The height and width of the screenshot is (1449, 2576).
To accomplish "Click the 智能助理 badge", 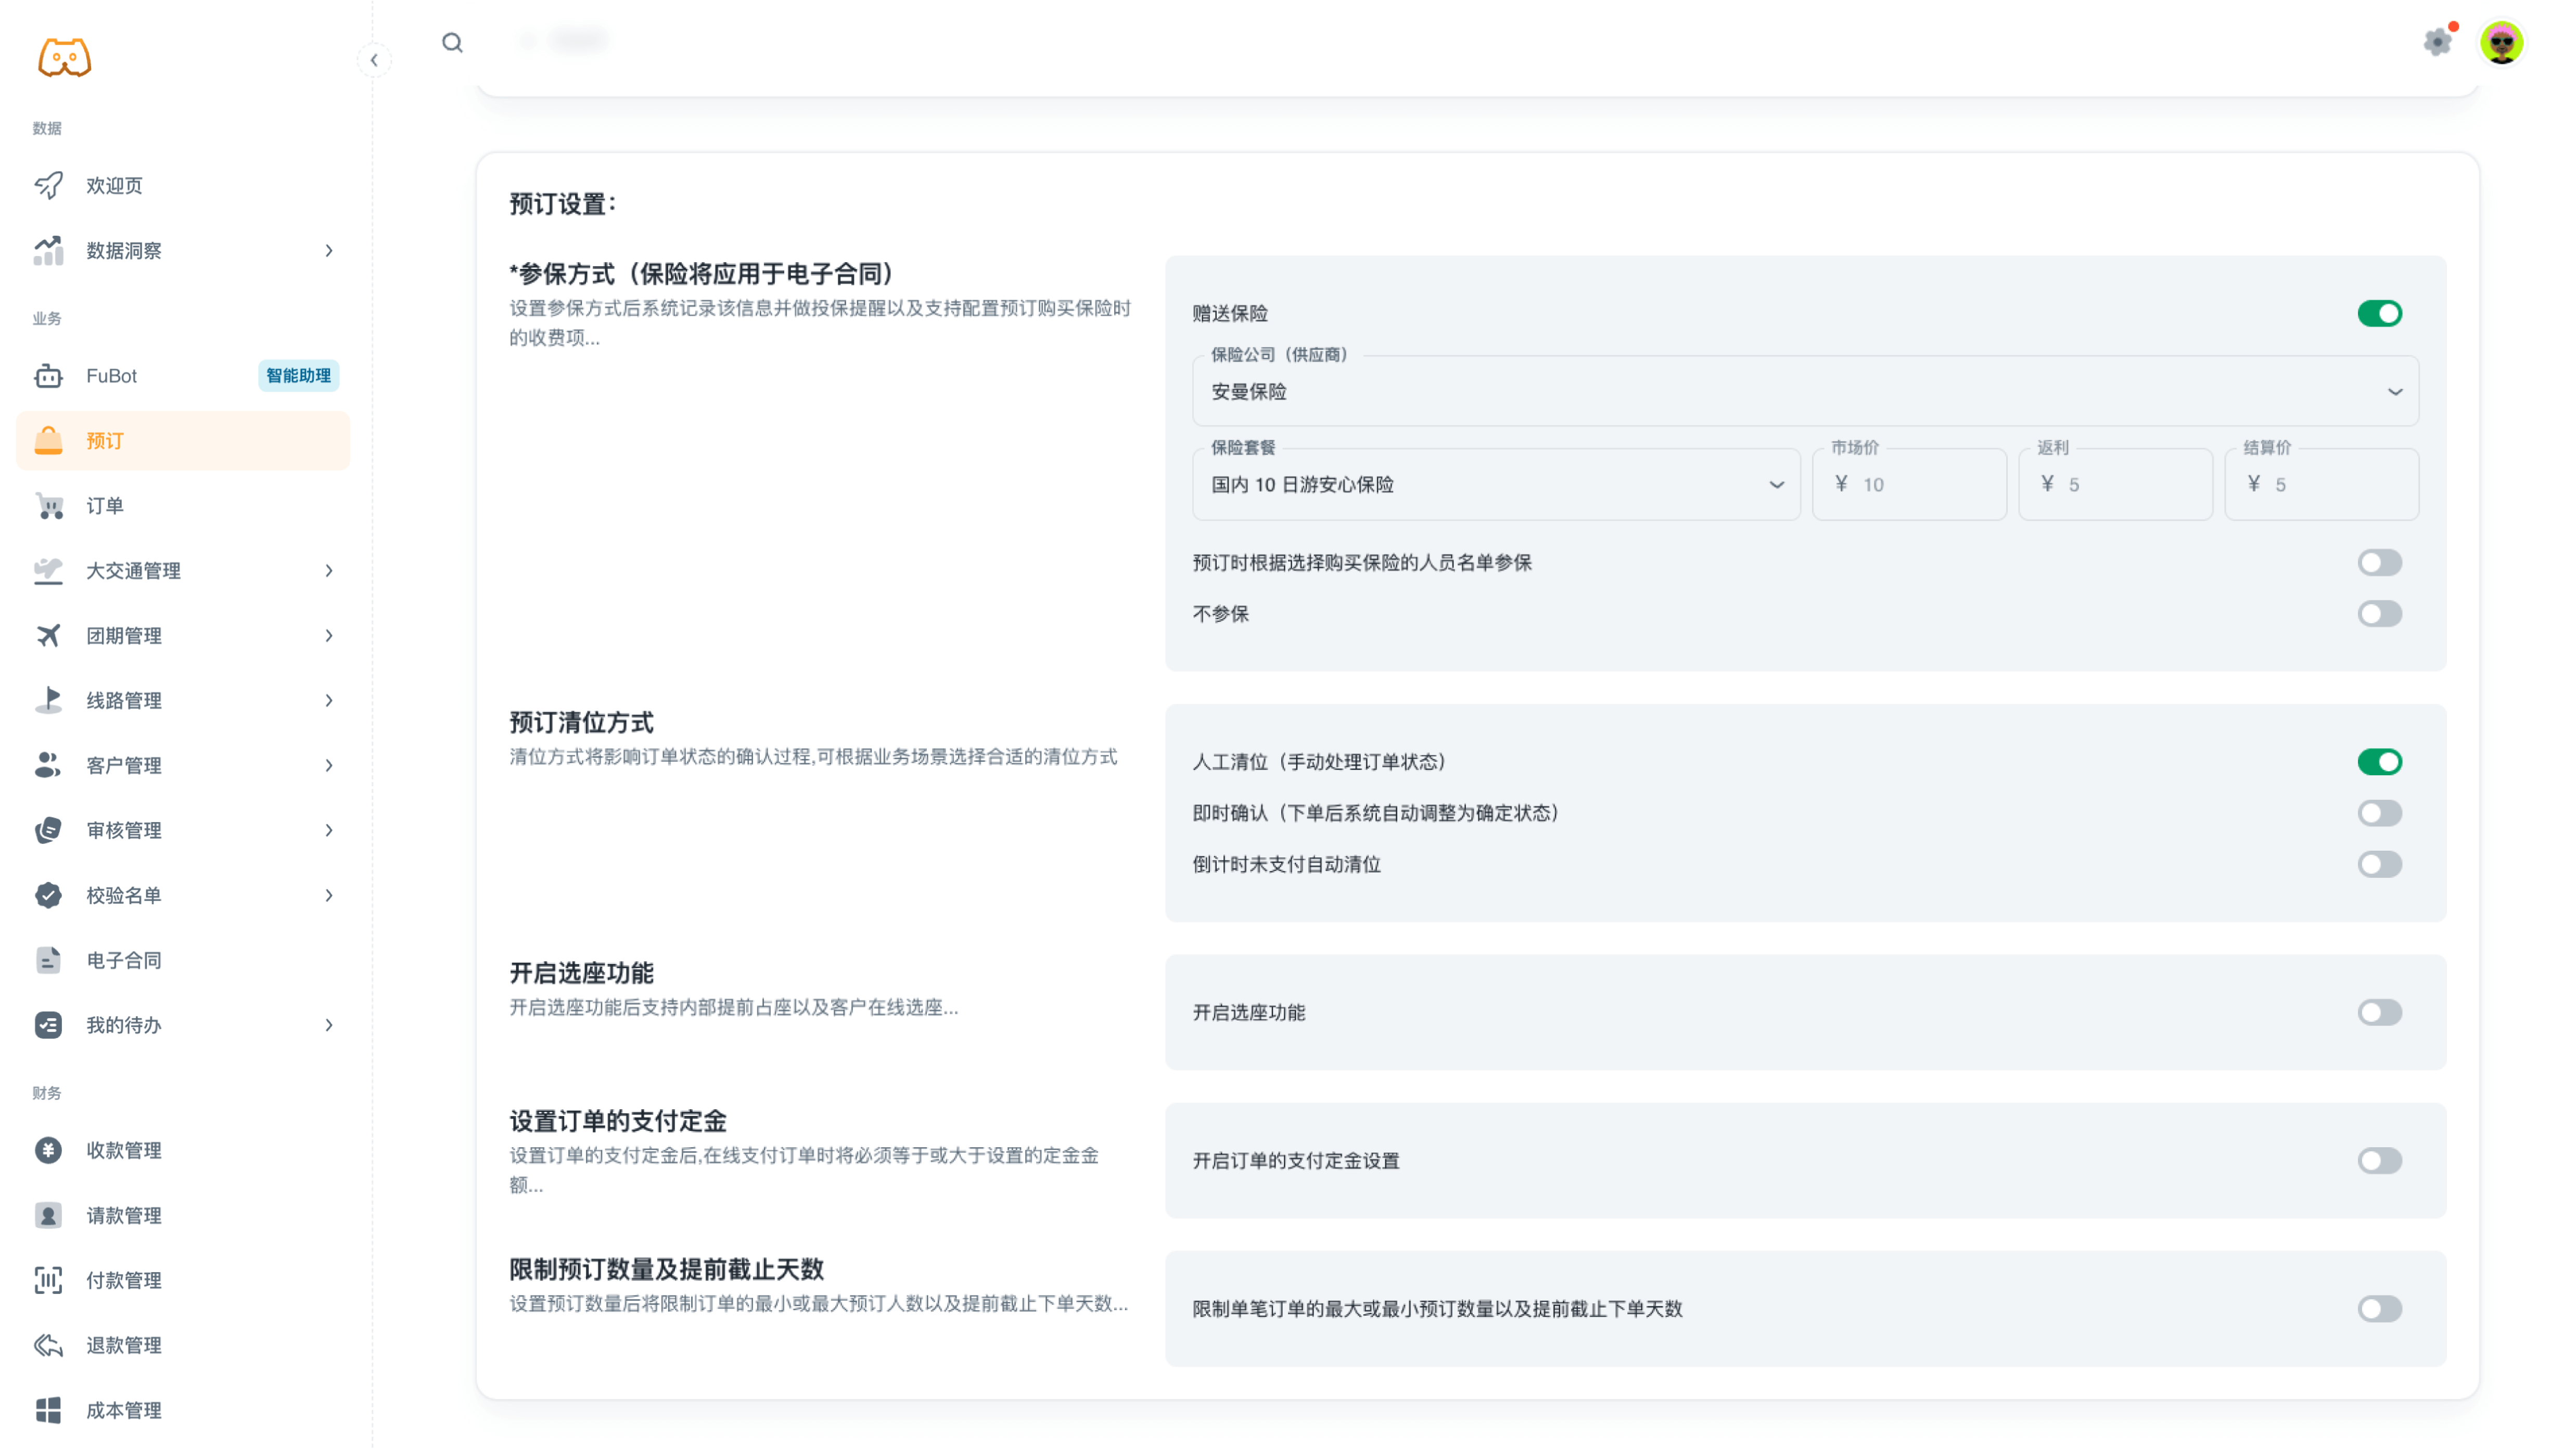I will pos(299,376).
